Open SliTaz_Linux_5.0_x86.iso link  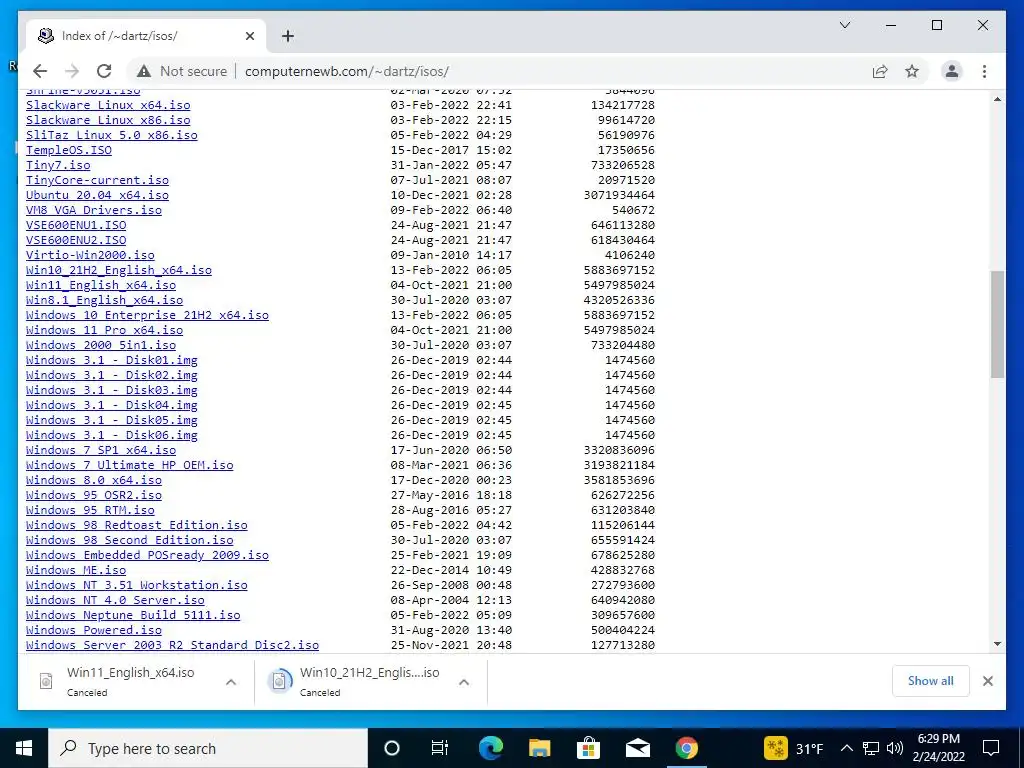click(x=112, y=135)
